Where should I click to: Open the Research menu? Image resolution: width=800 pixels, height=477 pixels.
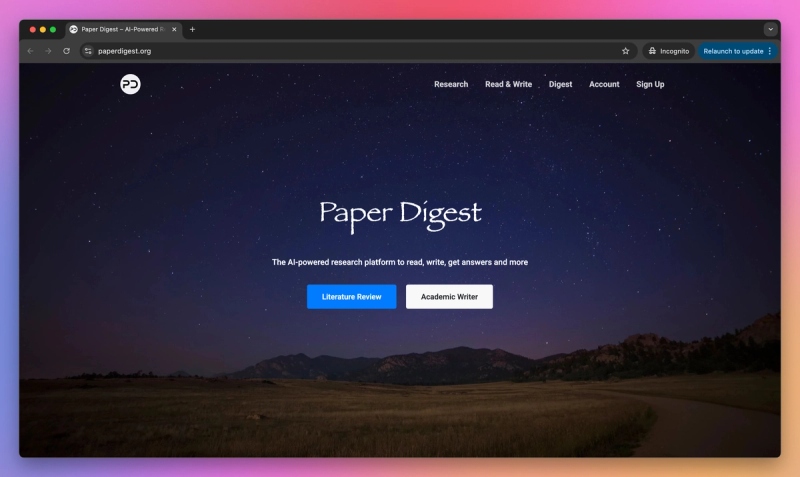pos(451,84)
